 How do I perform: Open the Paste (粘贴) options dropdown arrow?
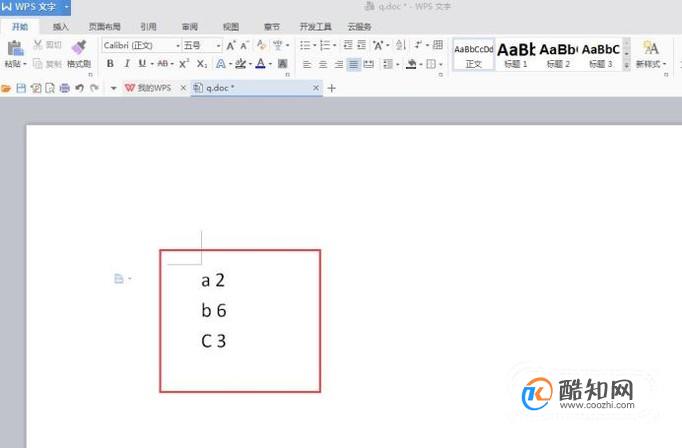click(x=25, y=64)
